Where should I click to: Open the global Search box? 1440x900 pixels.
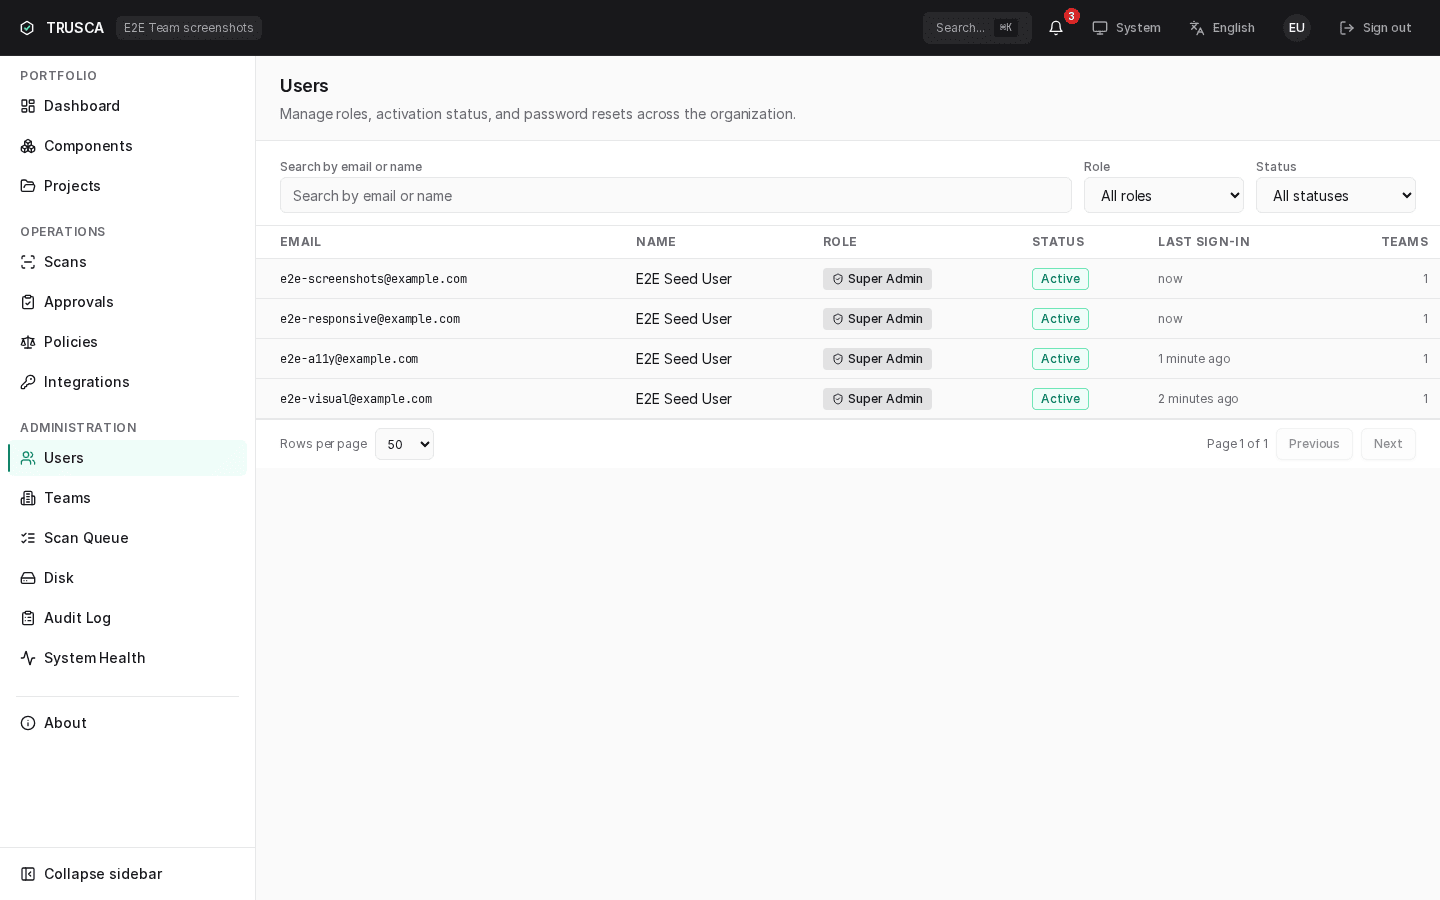pos(977,28)
